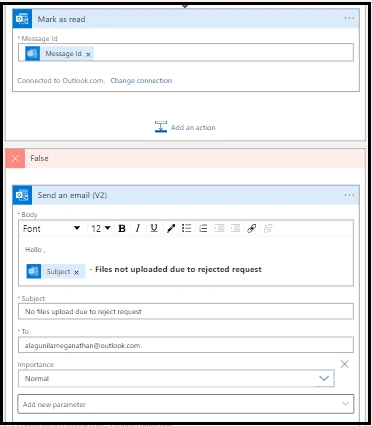Click the Subject input field
This screenshot has height=426, width=372.
click(186, 311)
